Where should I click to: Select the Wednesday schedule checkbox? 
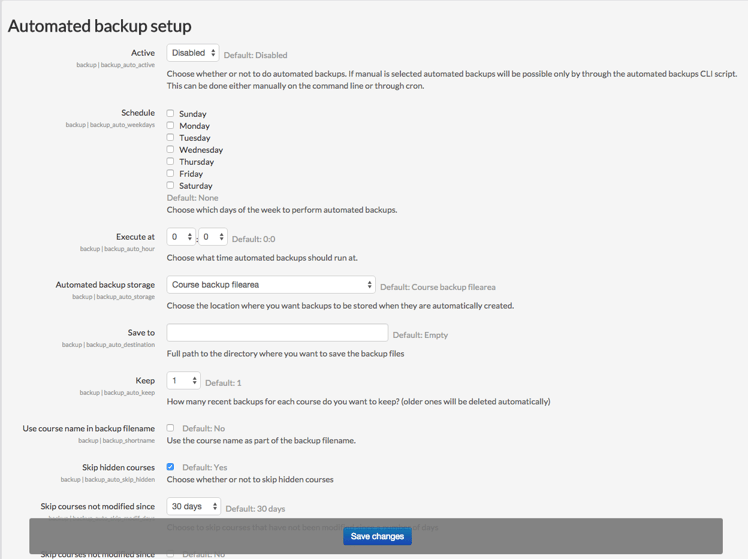point(170,149)
